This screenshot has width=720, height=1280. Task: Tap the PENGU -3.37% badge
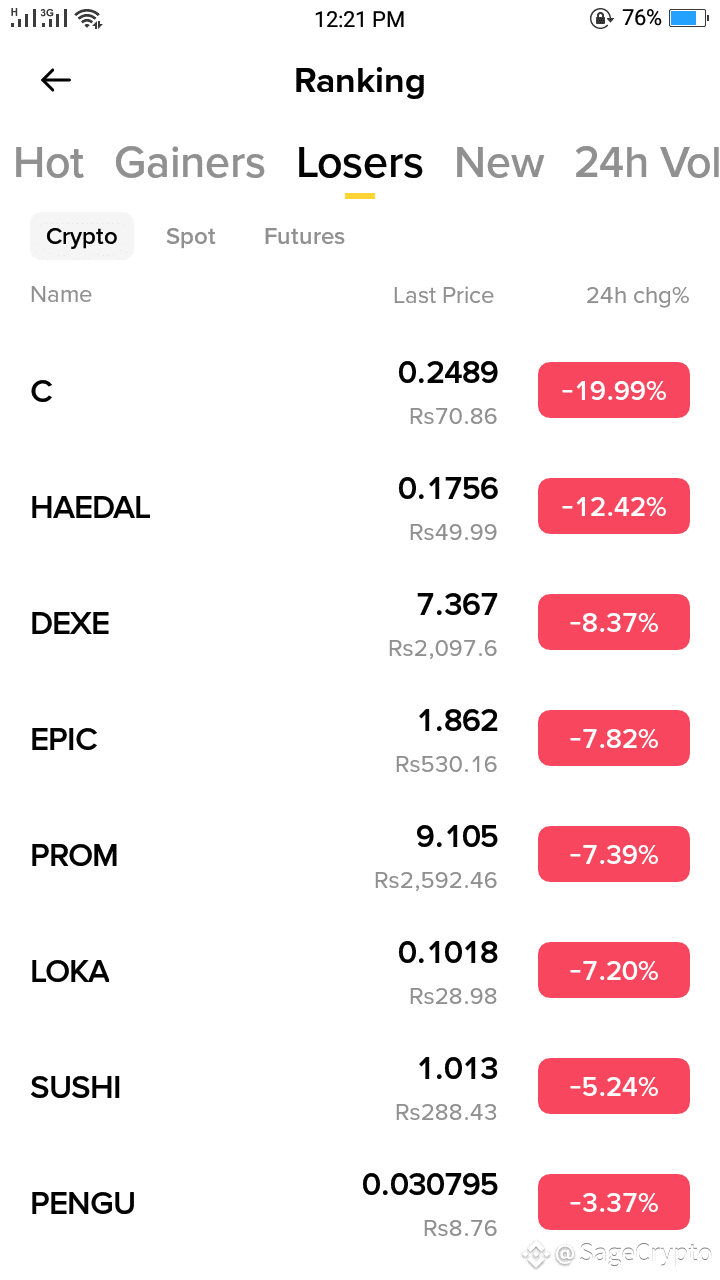click(614, 1202)
